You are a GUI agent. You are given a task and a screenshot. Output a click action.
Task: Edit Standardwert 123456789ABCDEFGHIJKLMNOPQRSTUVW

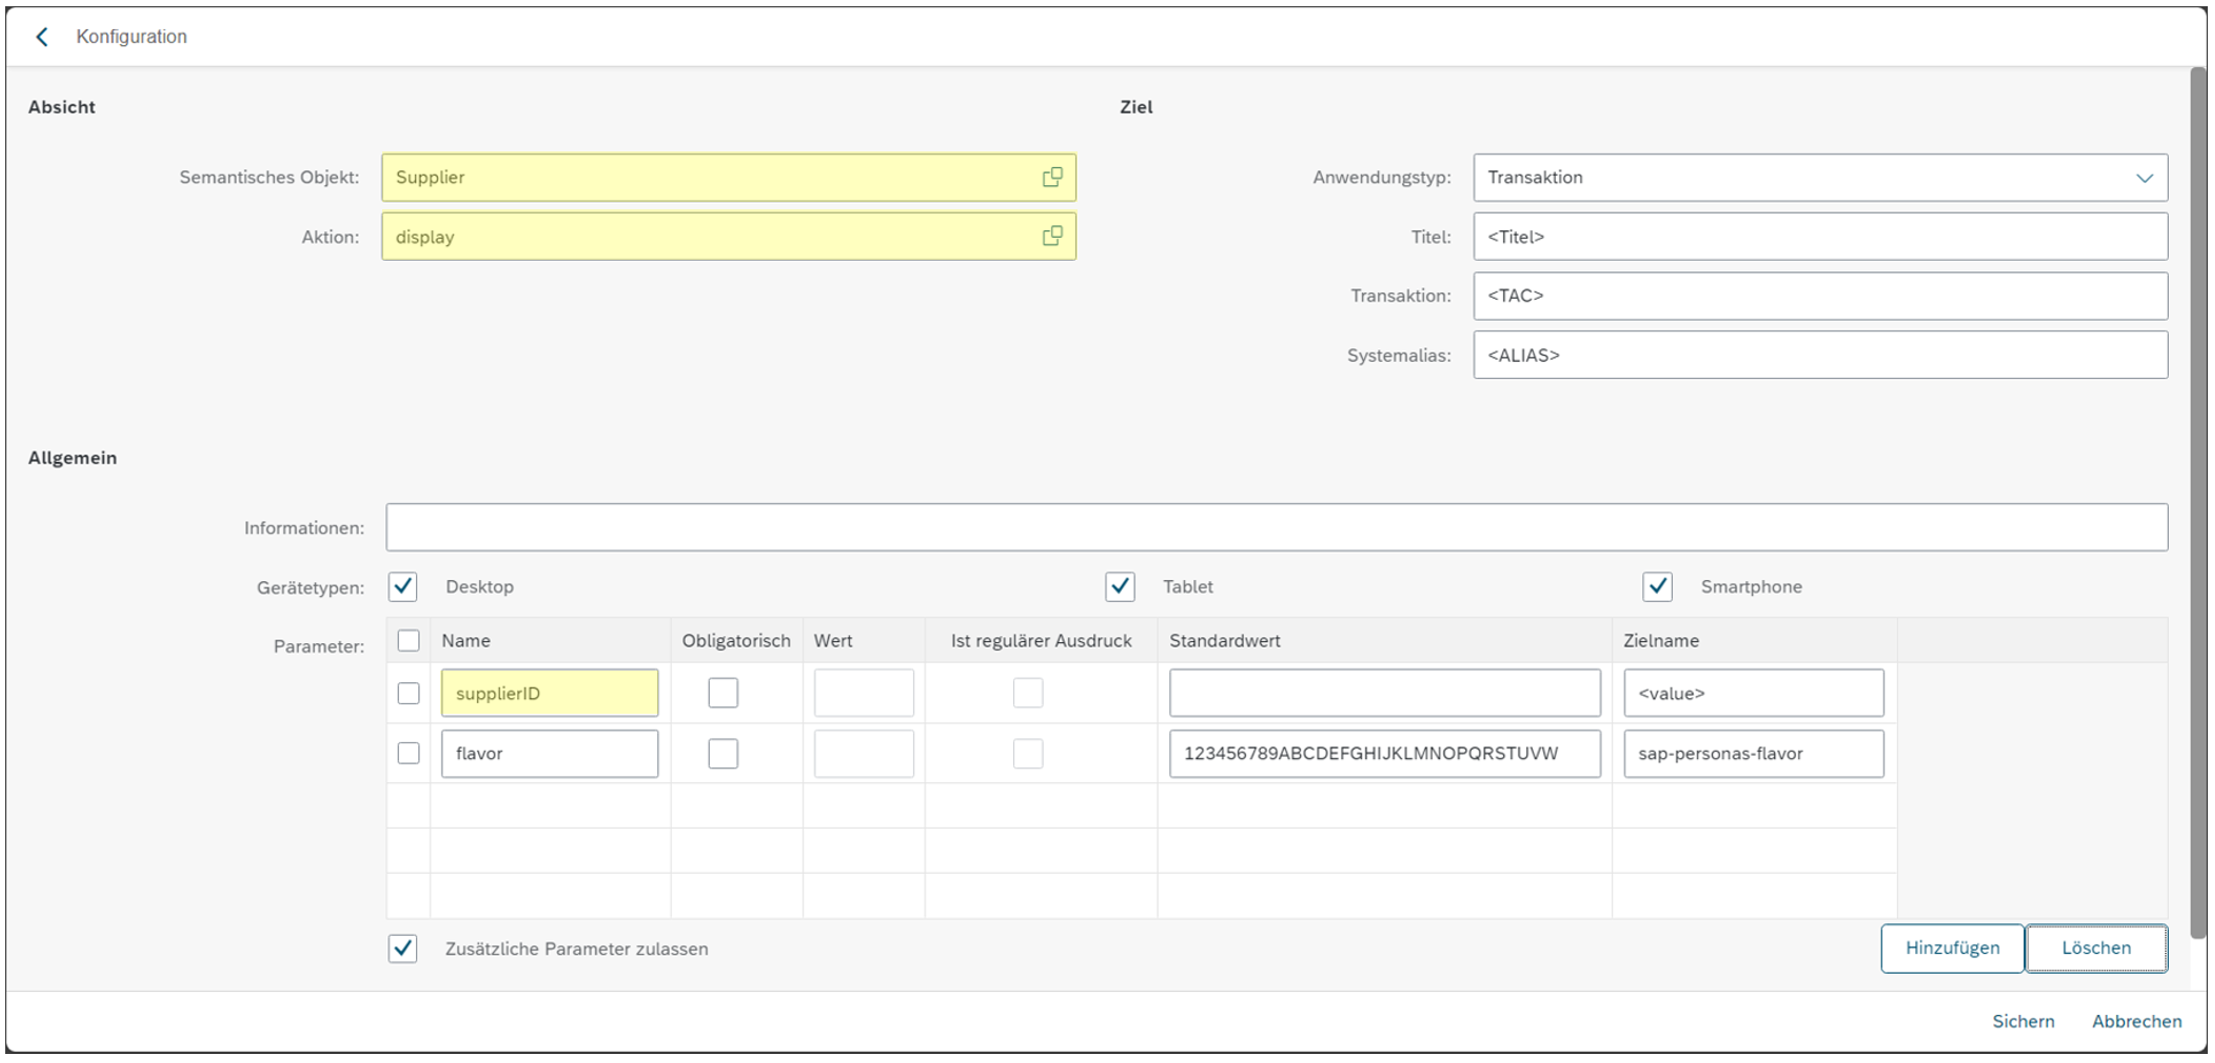click(x=1385, y=753)
